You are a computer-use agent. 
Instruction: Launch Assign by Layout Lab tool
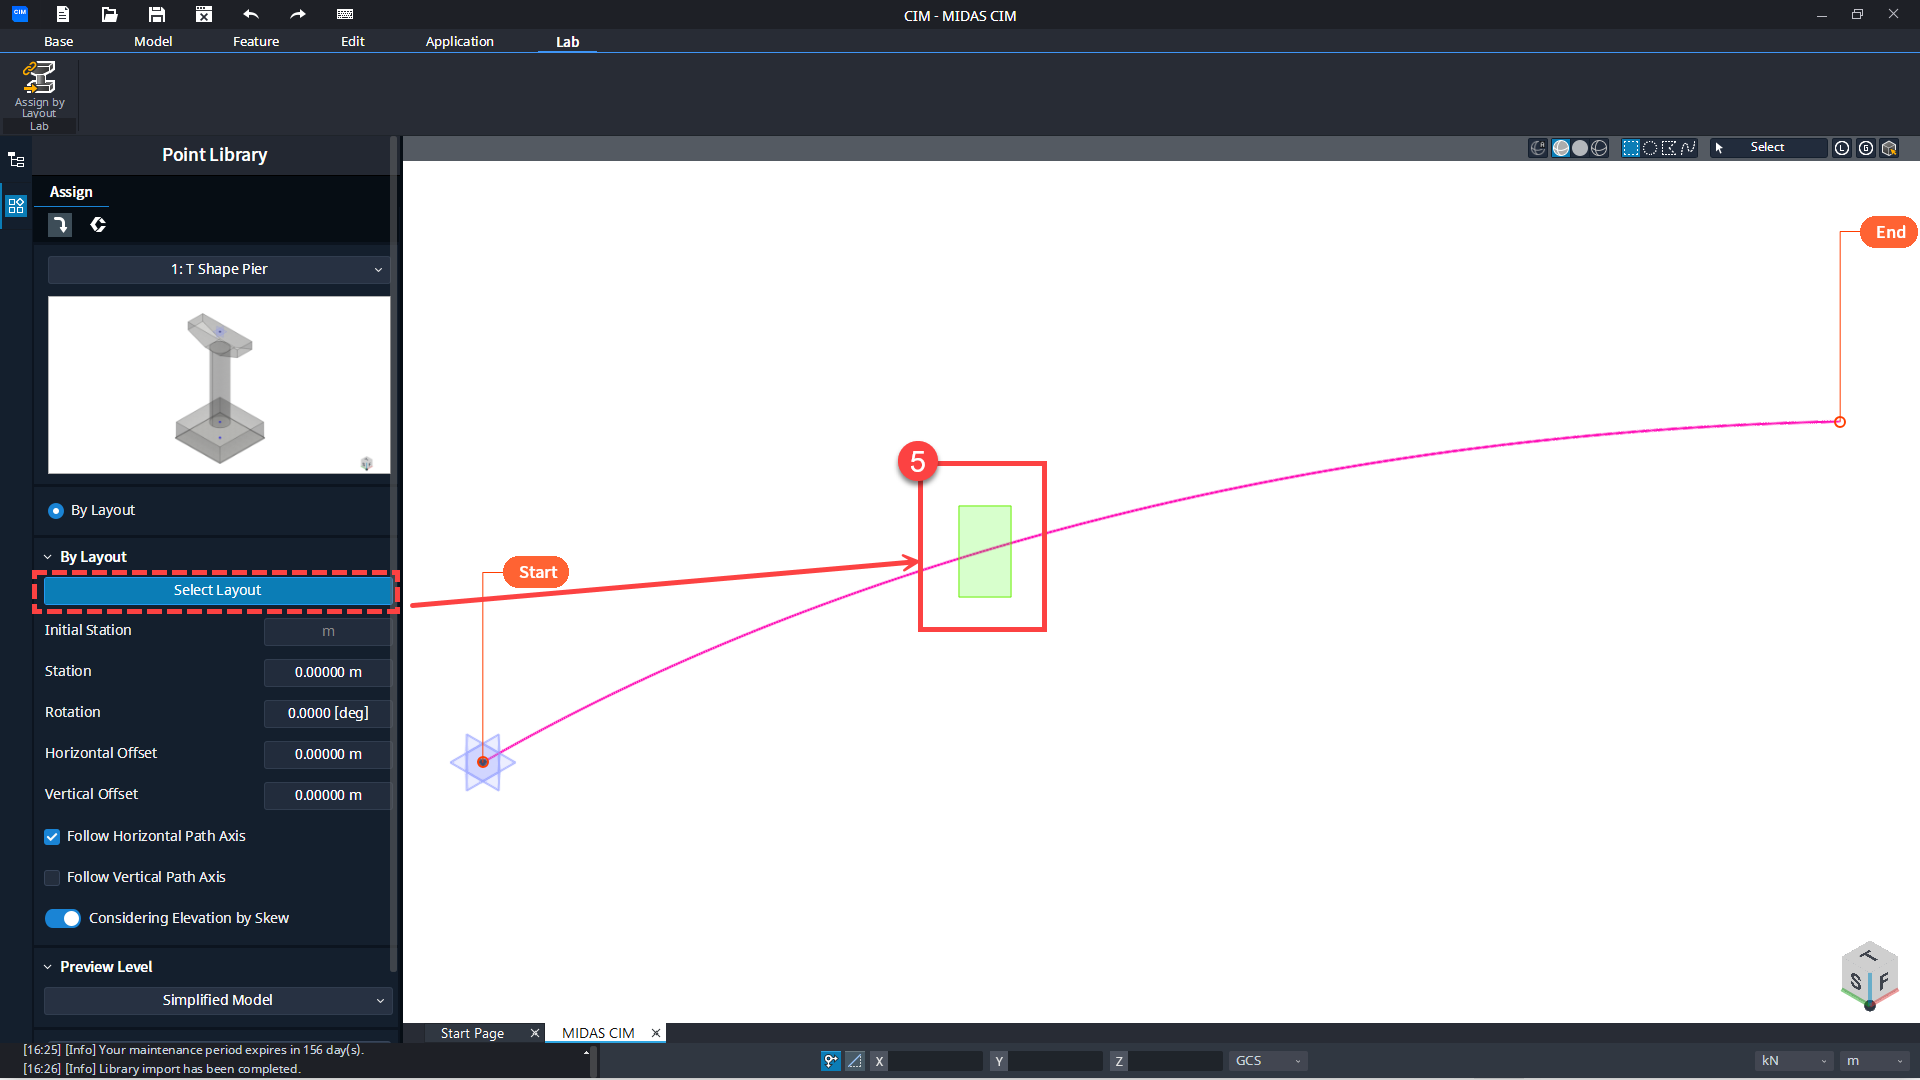point(39,88)
